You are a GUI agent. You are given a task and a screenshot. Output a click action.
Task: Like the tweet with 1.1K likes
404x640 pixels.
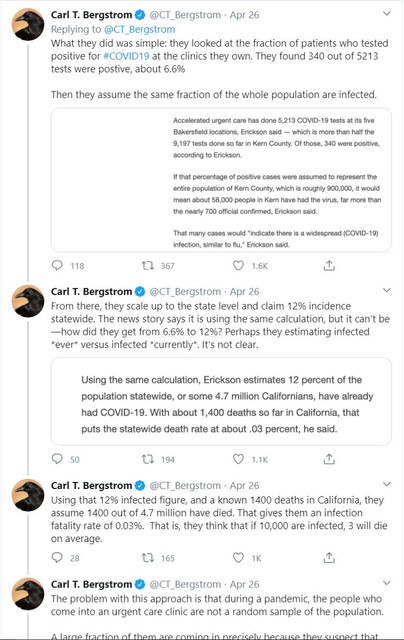tap(238, 459)
